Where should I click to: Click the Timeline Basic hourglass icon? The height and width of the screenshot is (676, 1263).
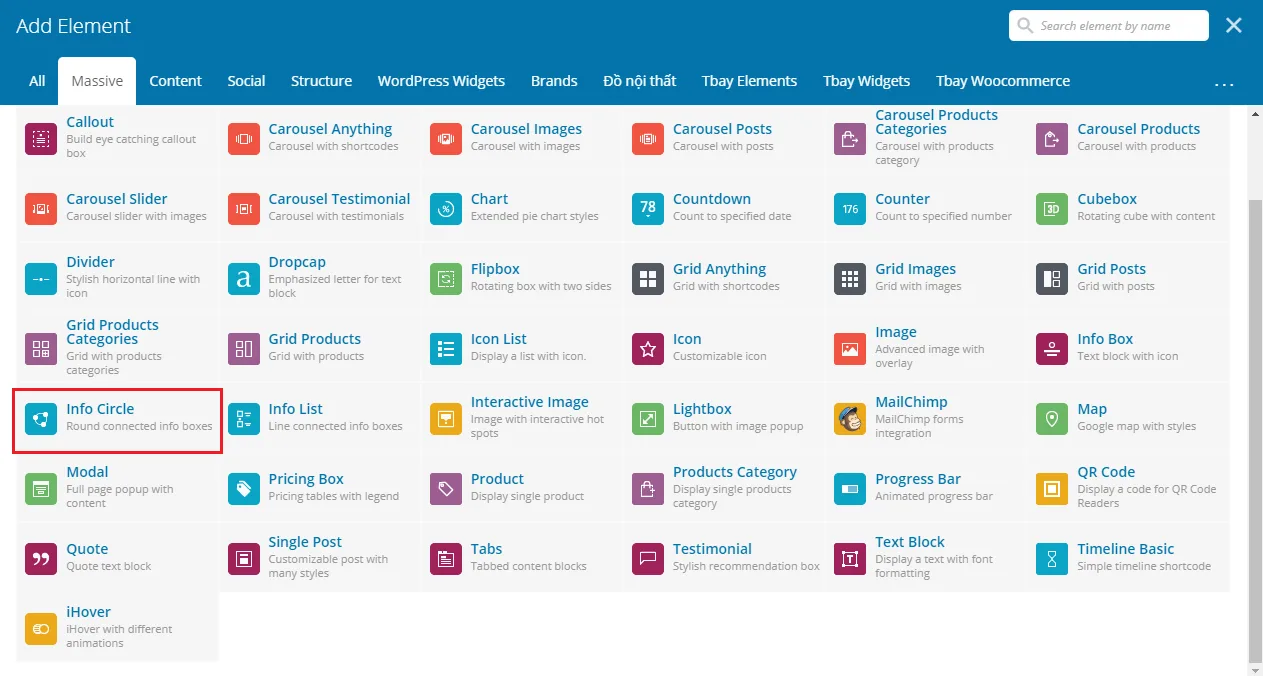1052,559
